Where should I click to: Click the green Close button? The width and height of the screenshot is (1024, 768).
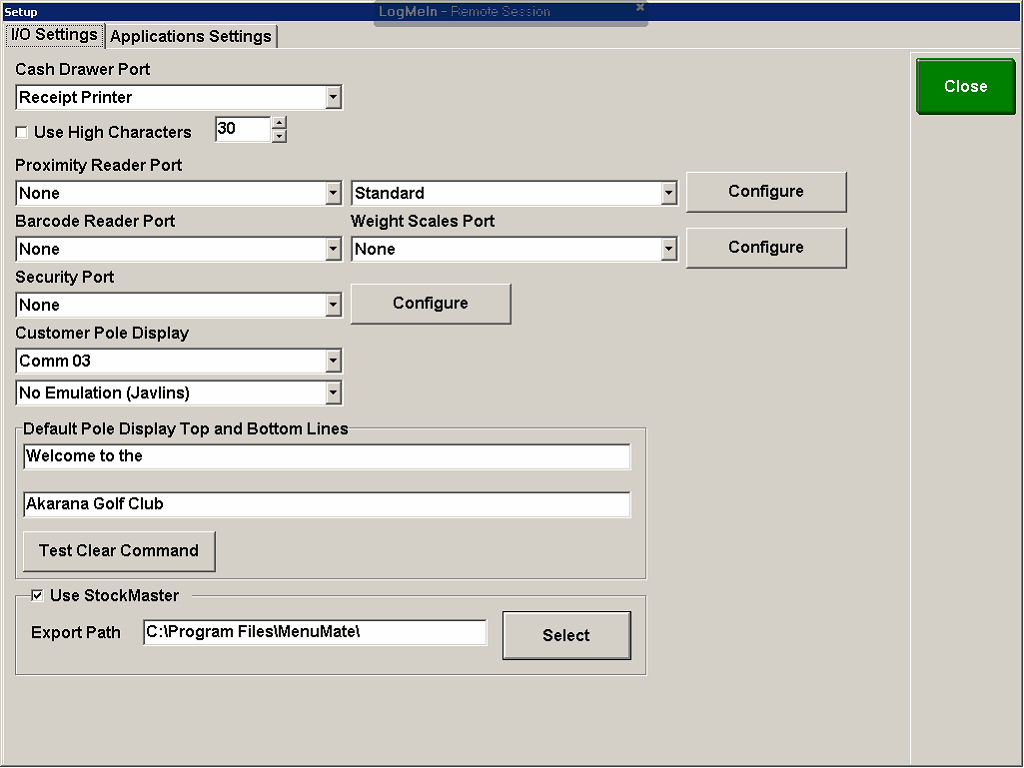[x=965, y=86]
